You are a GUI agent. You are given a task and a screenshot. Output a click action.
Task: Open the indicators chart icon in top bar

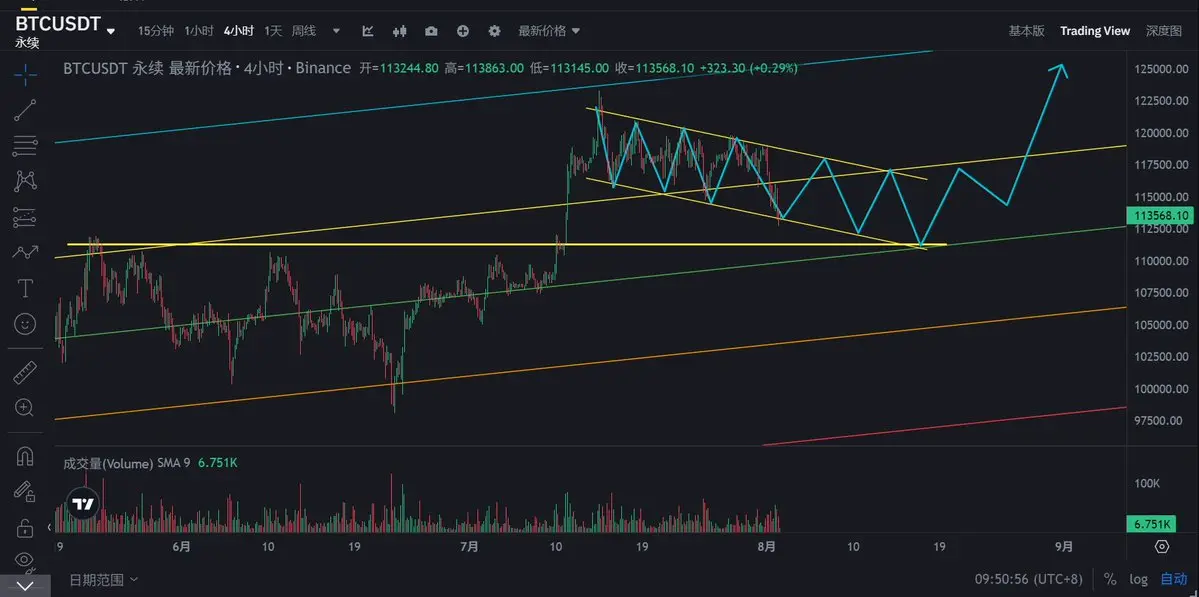point(368,31)
